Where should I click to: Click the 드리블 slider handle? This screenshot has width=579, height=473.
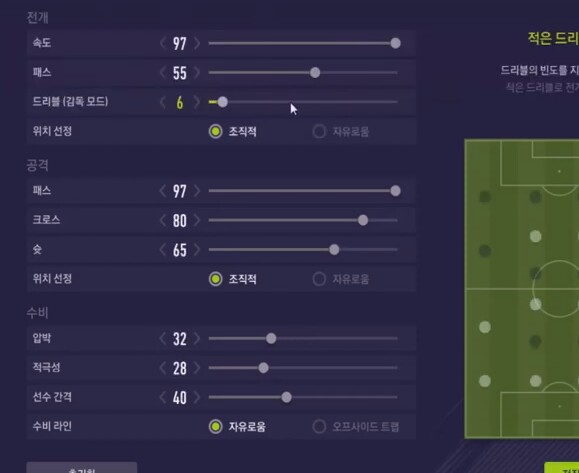pyautogui.click(x=222, y=102)
